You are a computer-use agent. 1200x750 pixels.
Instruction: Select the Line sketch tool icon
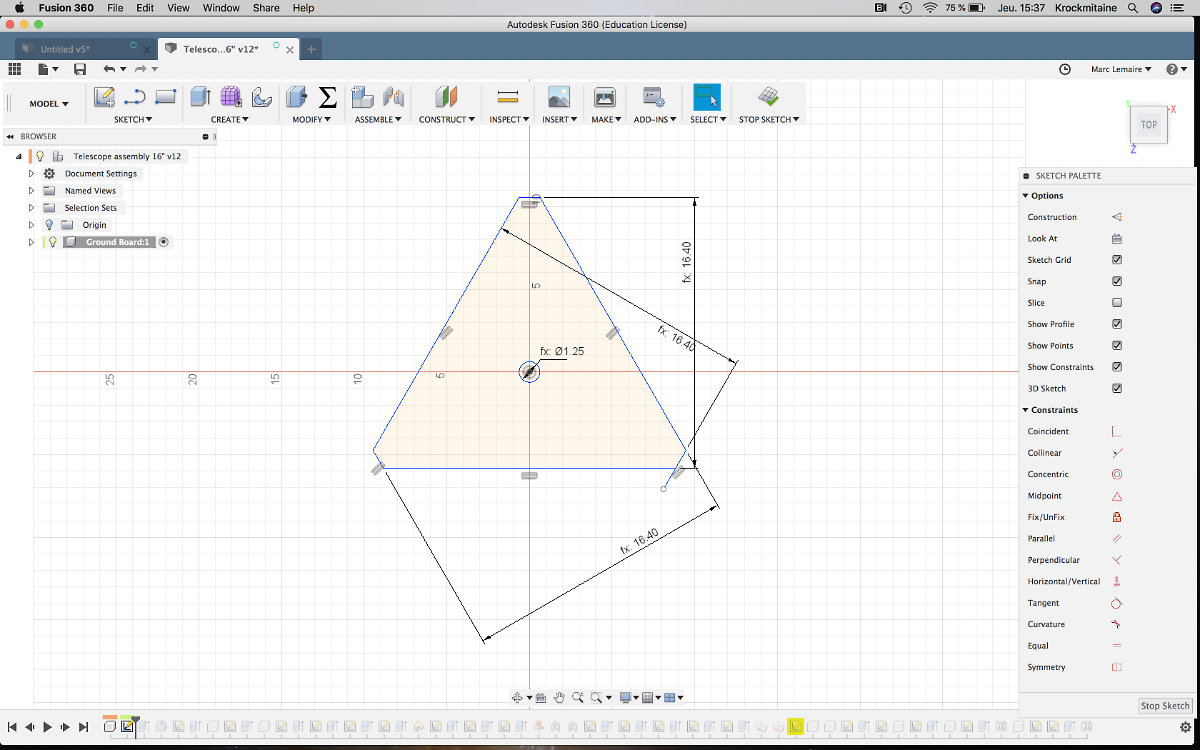[x=135, y=97]
